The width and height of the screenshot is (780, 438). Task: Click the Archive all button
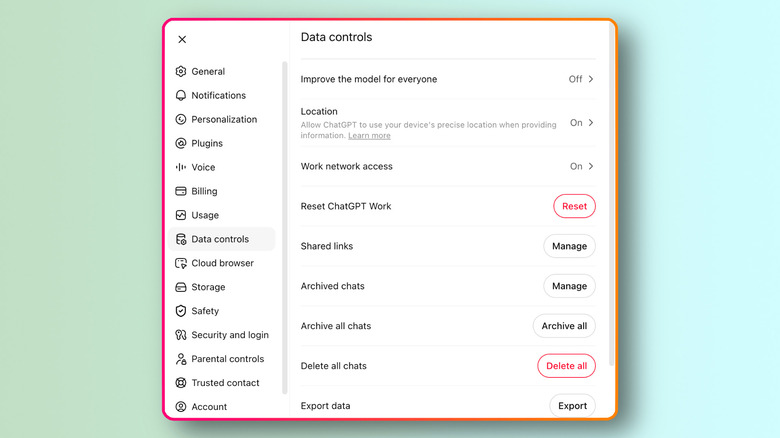tap(564, 326)
